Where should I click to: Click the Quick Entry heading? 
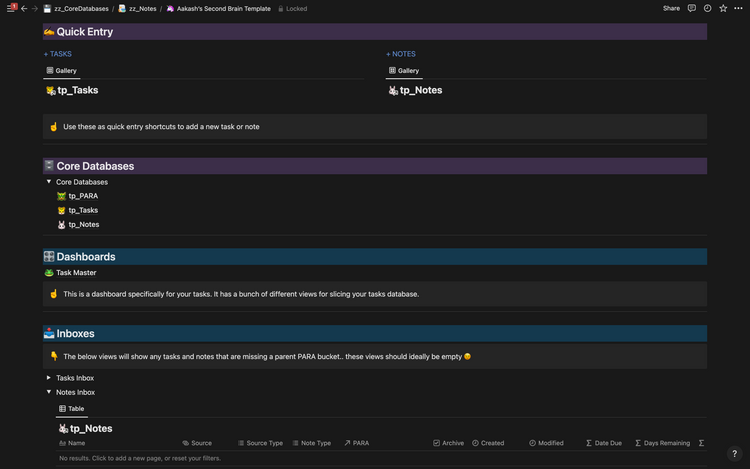tap(85, 32)
